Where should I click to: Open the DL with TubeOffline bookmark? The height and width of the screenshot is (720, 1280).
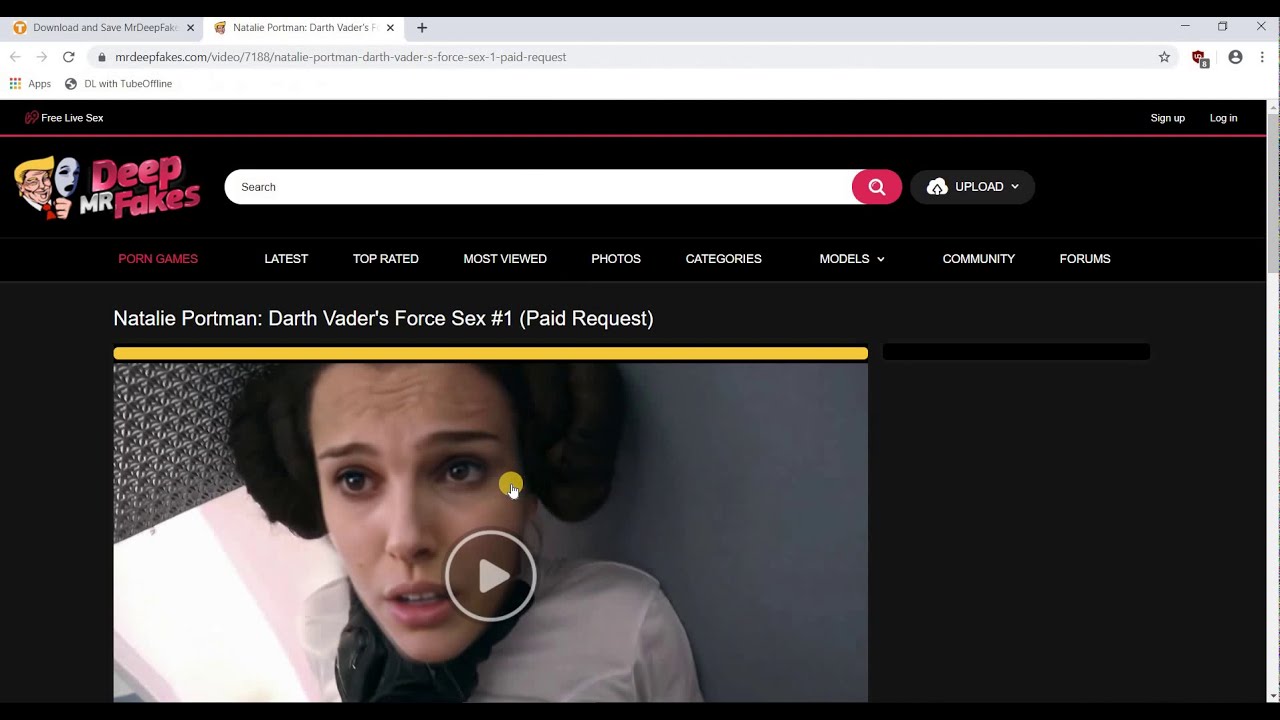point(118,84)
